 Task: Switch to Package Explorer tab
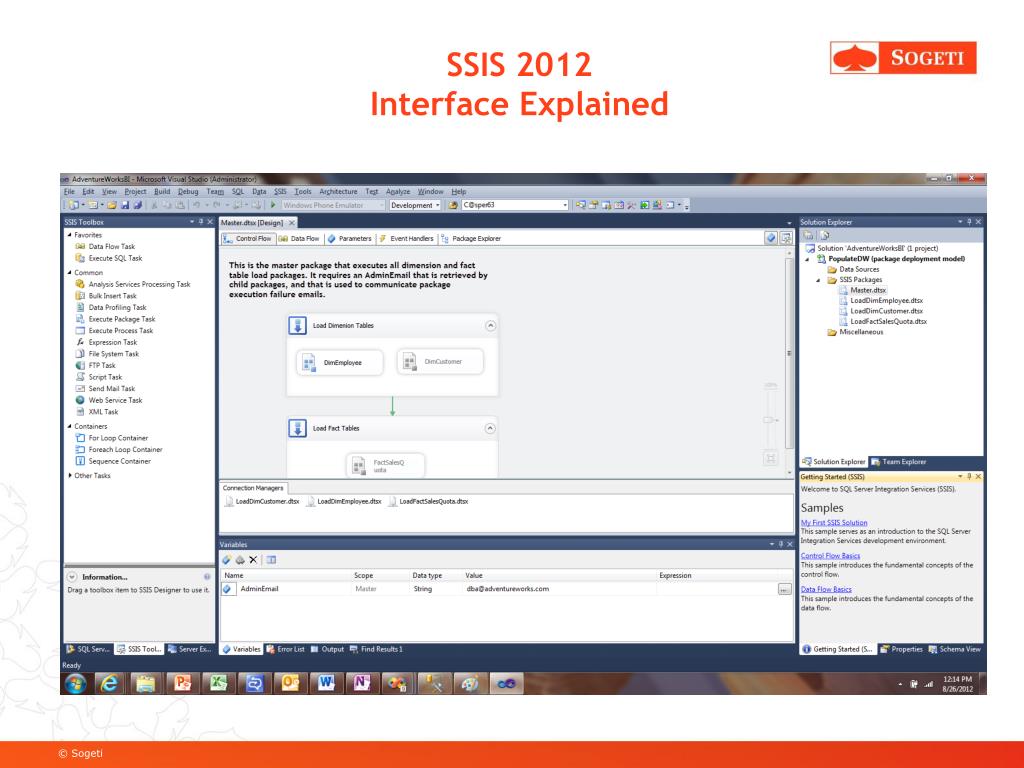(471, 238)
